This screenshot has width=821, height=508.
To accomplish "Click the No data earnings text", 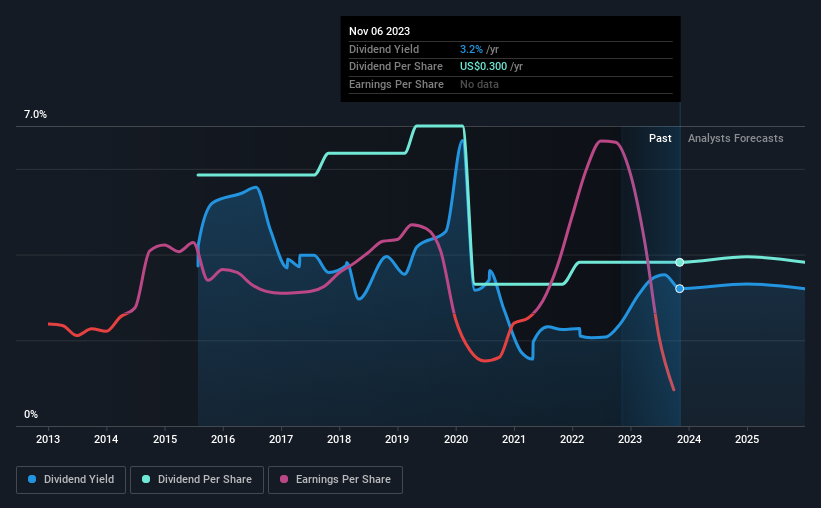I will point(479,84).
